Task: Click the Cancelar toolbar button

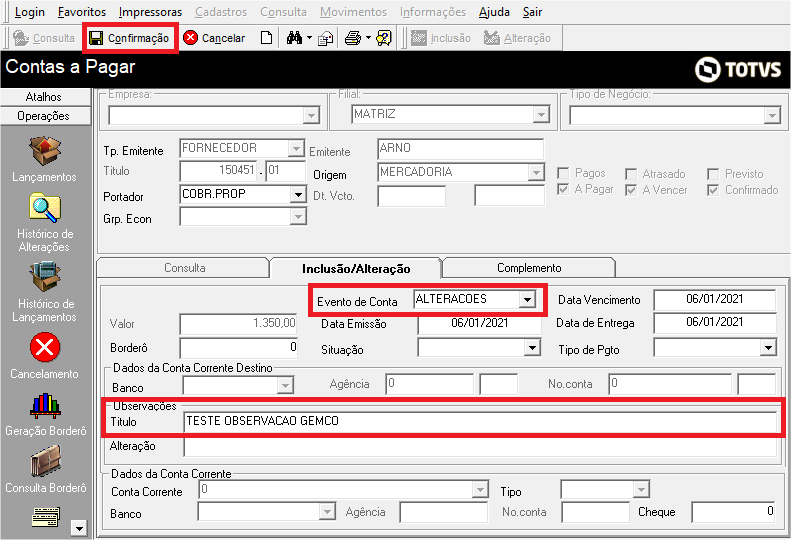Action: 214,38
